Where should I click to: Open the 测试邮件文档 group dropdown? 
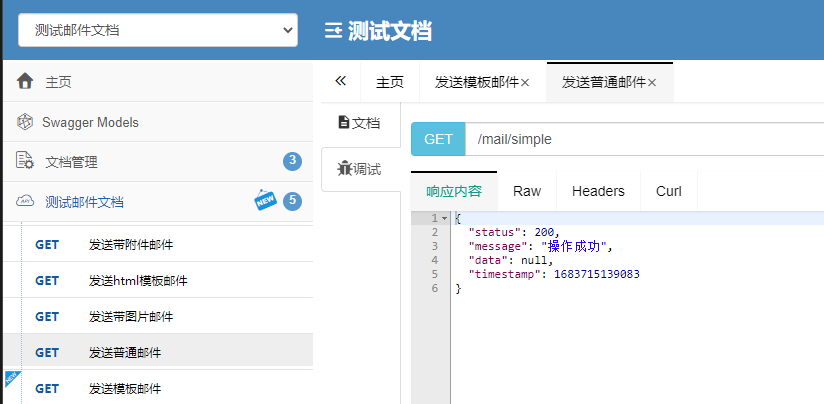pos(157,30)
